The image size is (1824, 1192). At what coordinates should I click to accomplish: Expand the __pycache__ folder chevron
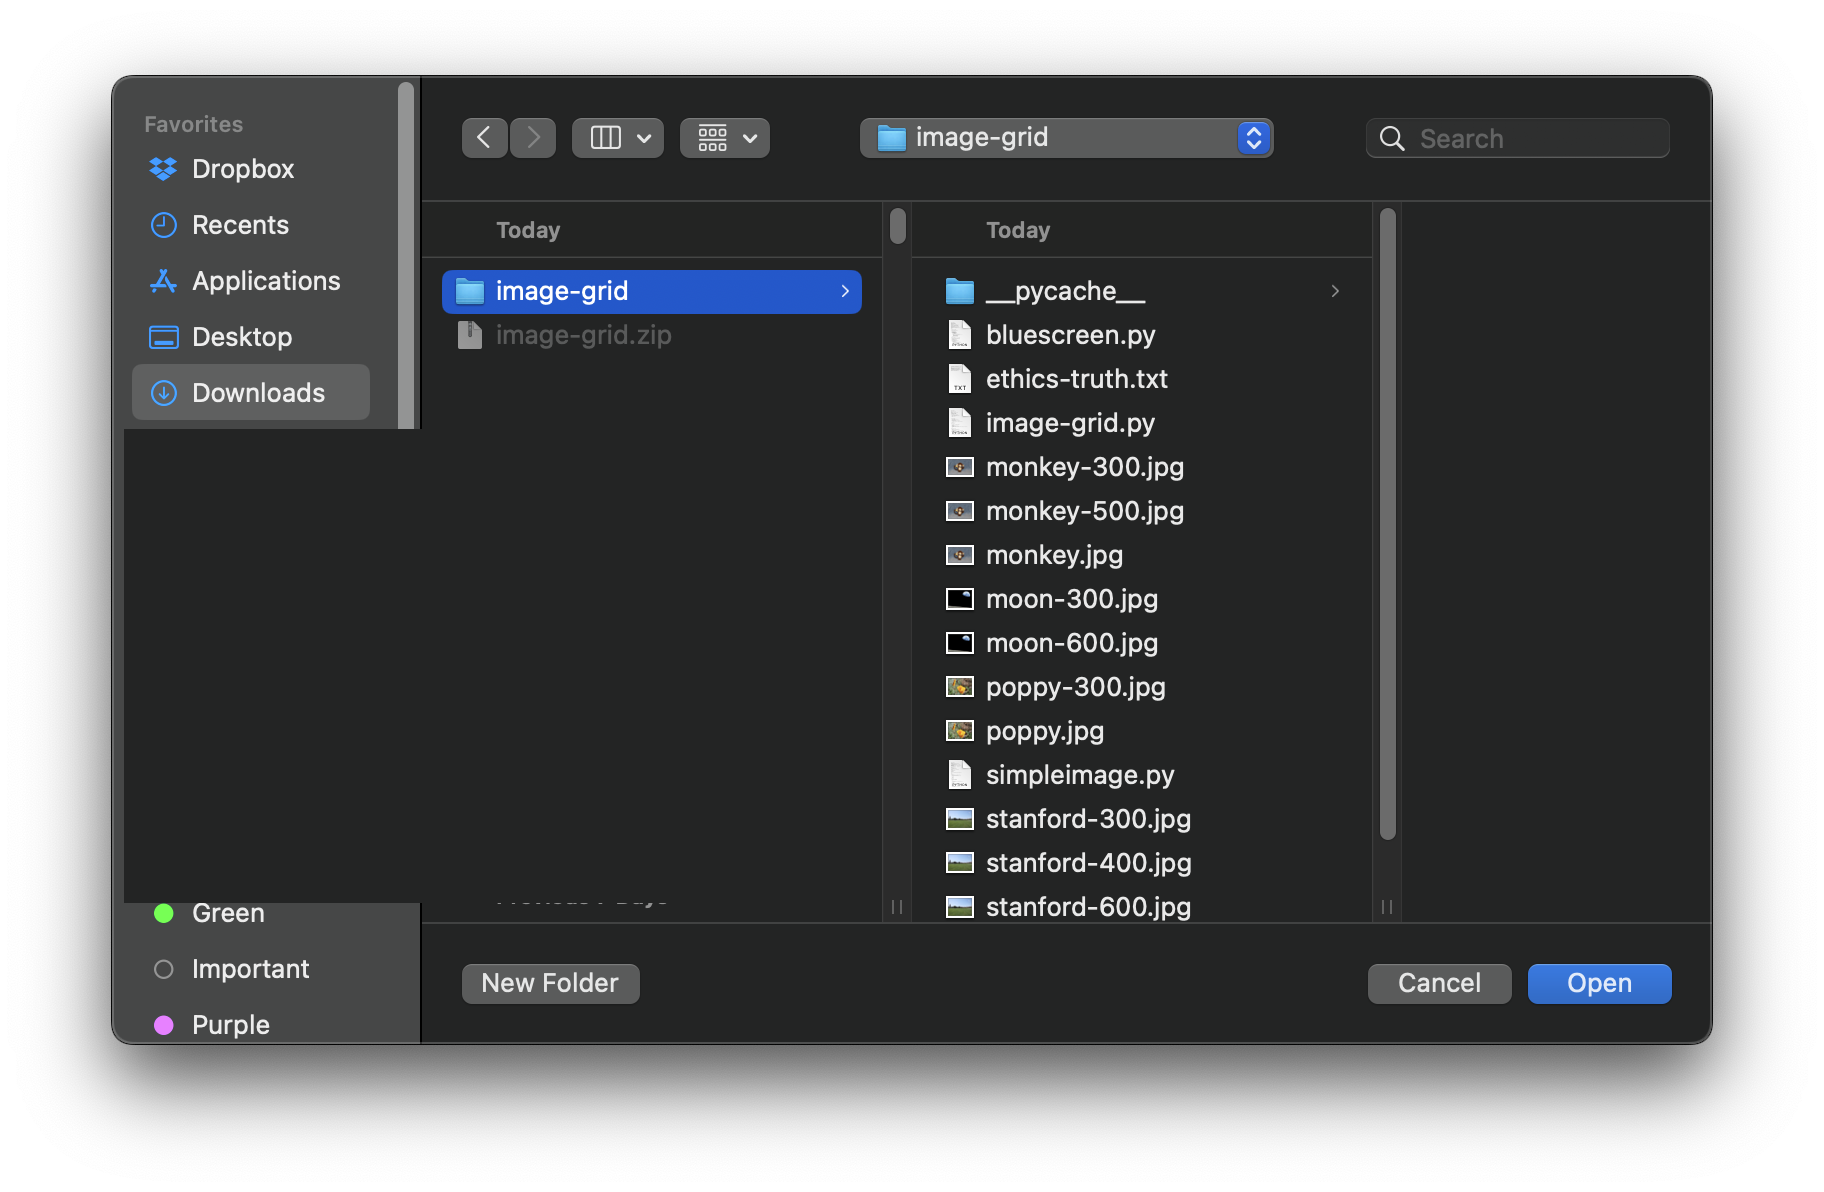pos(1334,290)
